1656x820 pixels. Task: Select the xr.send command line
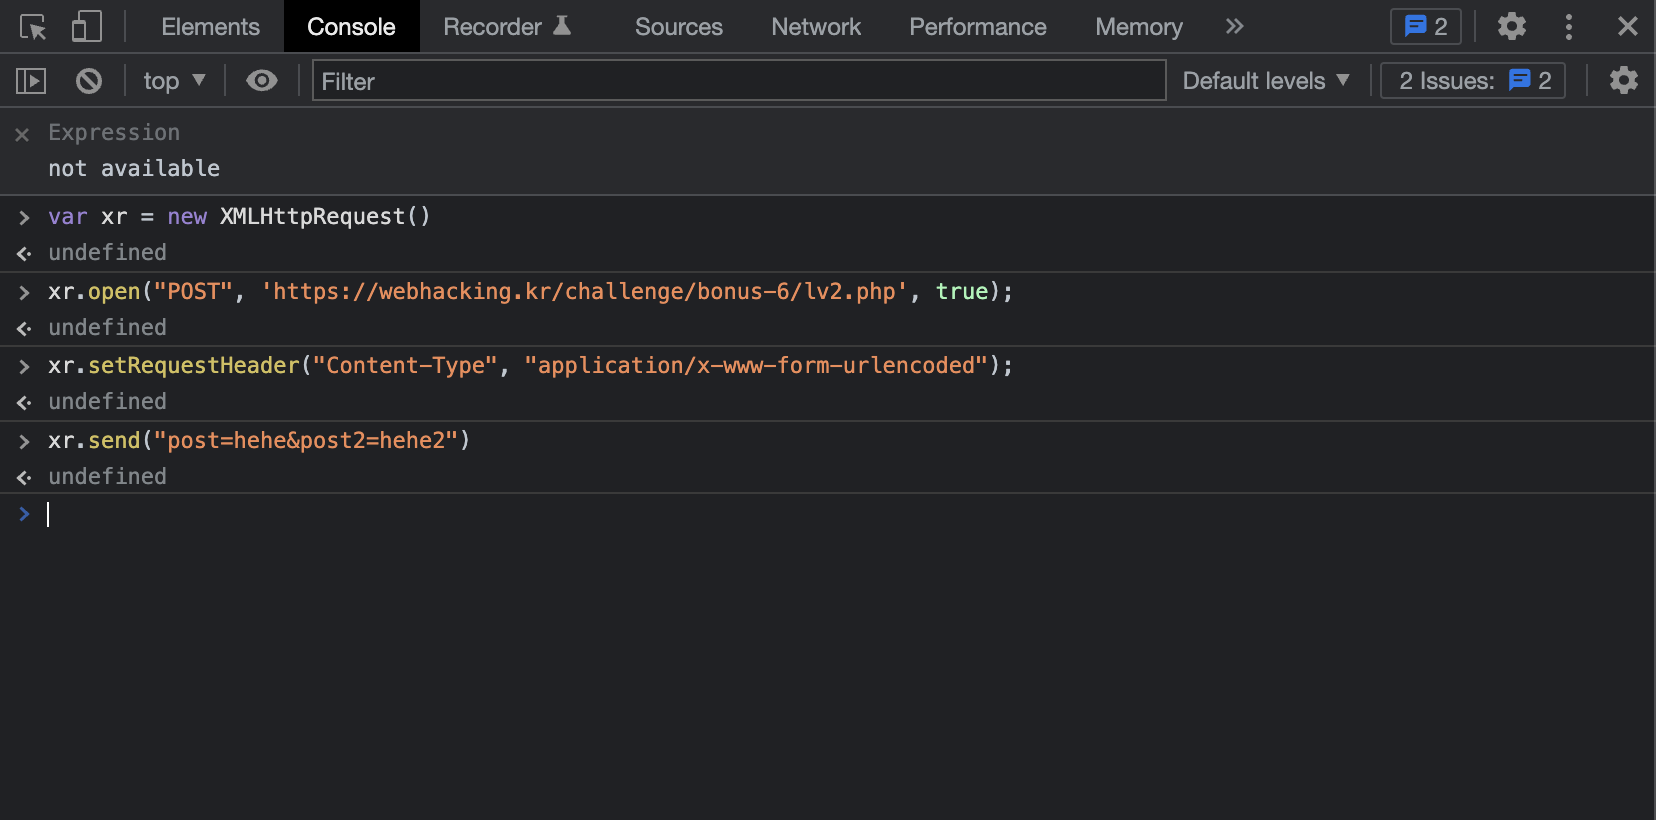click(259, 440)
